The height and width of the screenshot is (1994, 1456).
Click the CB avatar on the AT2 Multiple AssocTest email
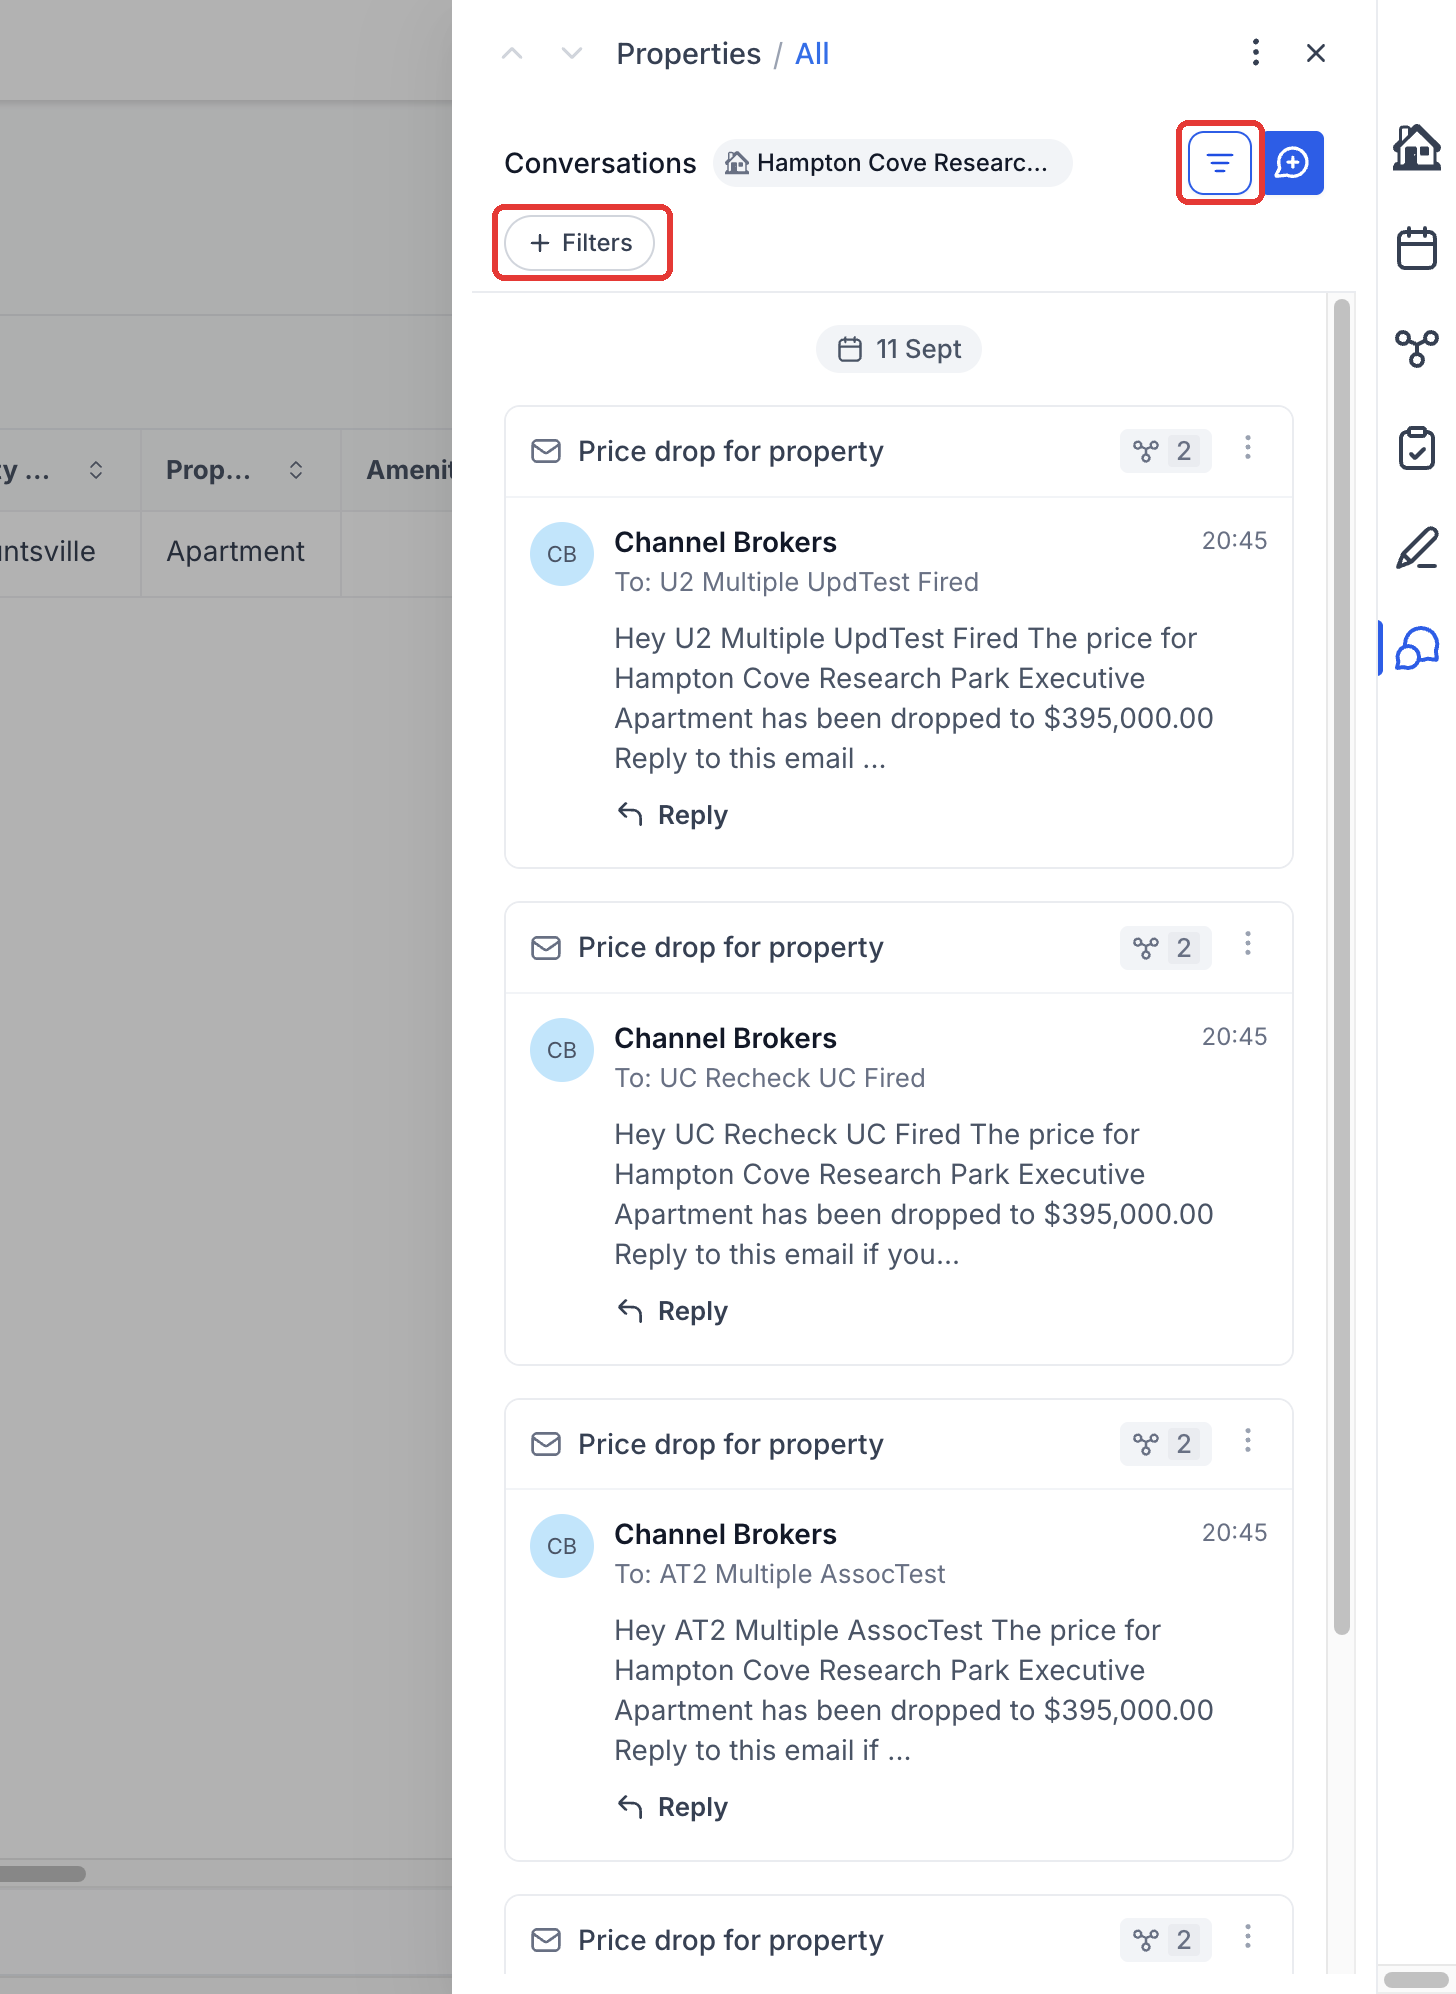(562, 1546)
